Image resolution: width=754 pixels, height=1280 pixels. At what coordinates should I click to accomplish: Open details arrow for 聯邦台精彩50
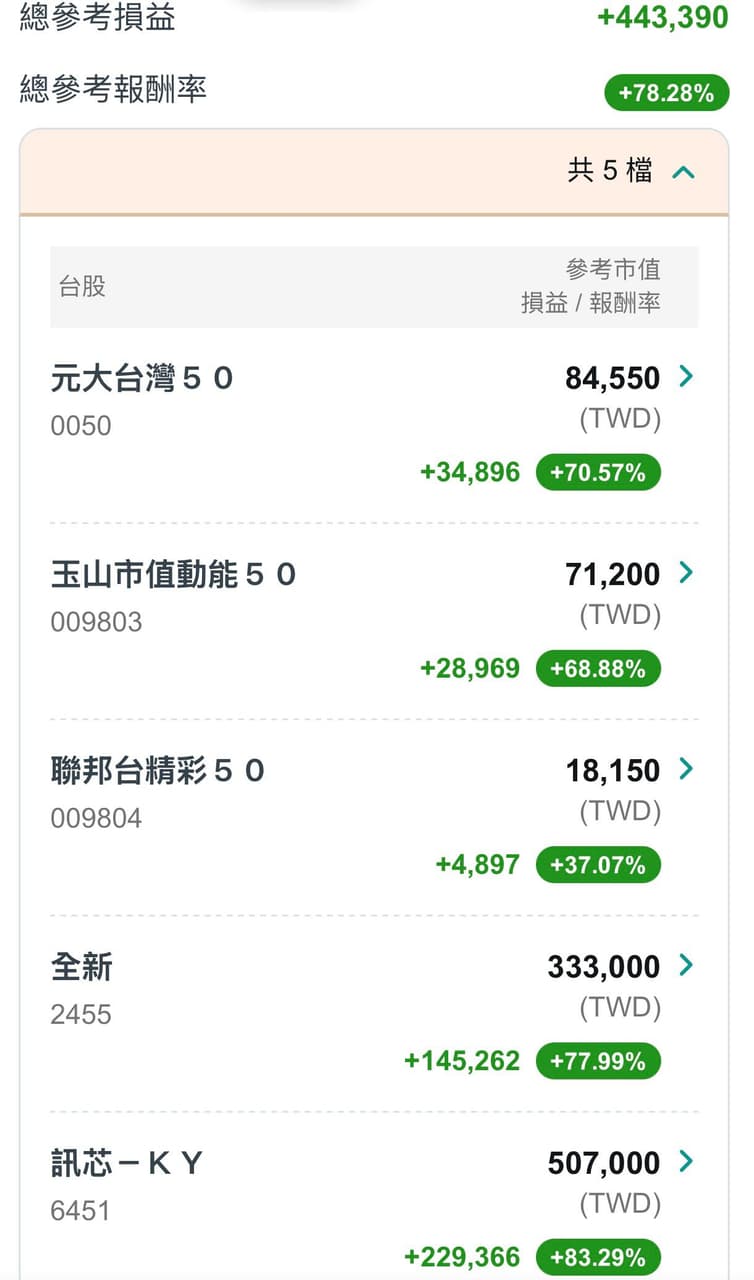click(686, 769)
